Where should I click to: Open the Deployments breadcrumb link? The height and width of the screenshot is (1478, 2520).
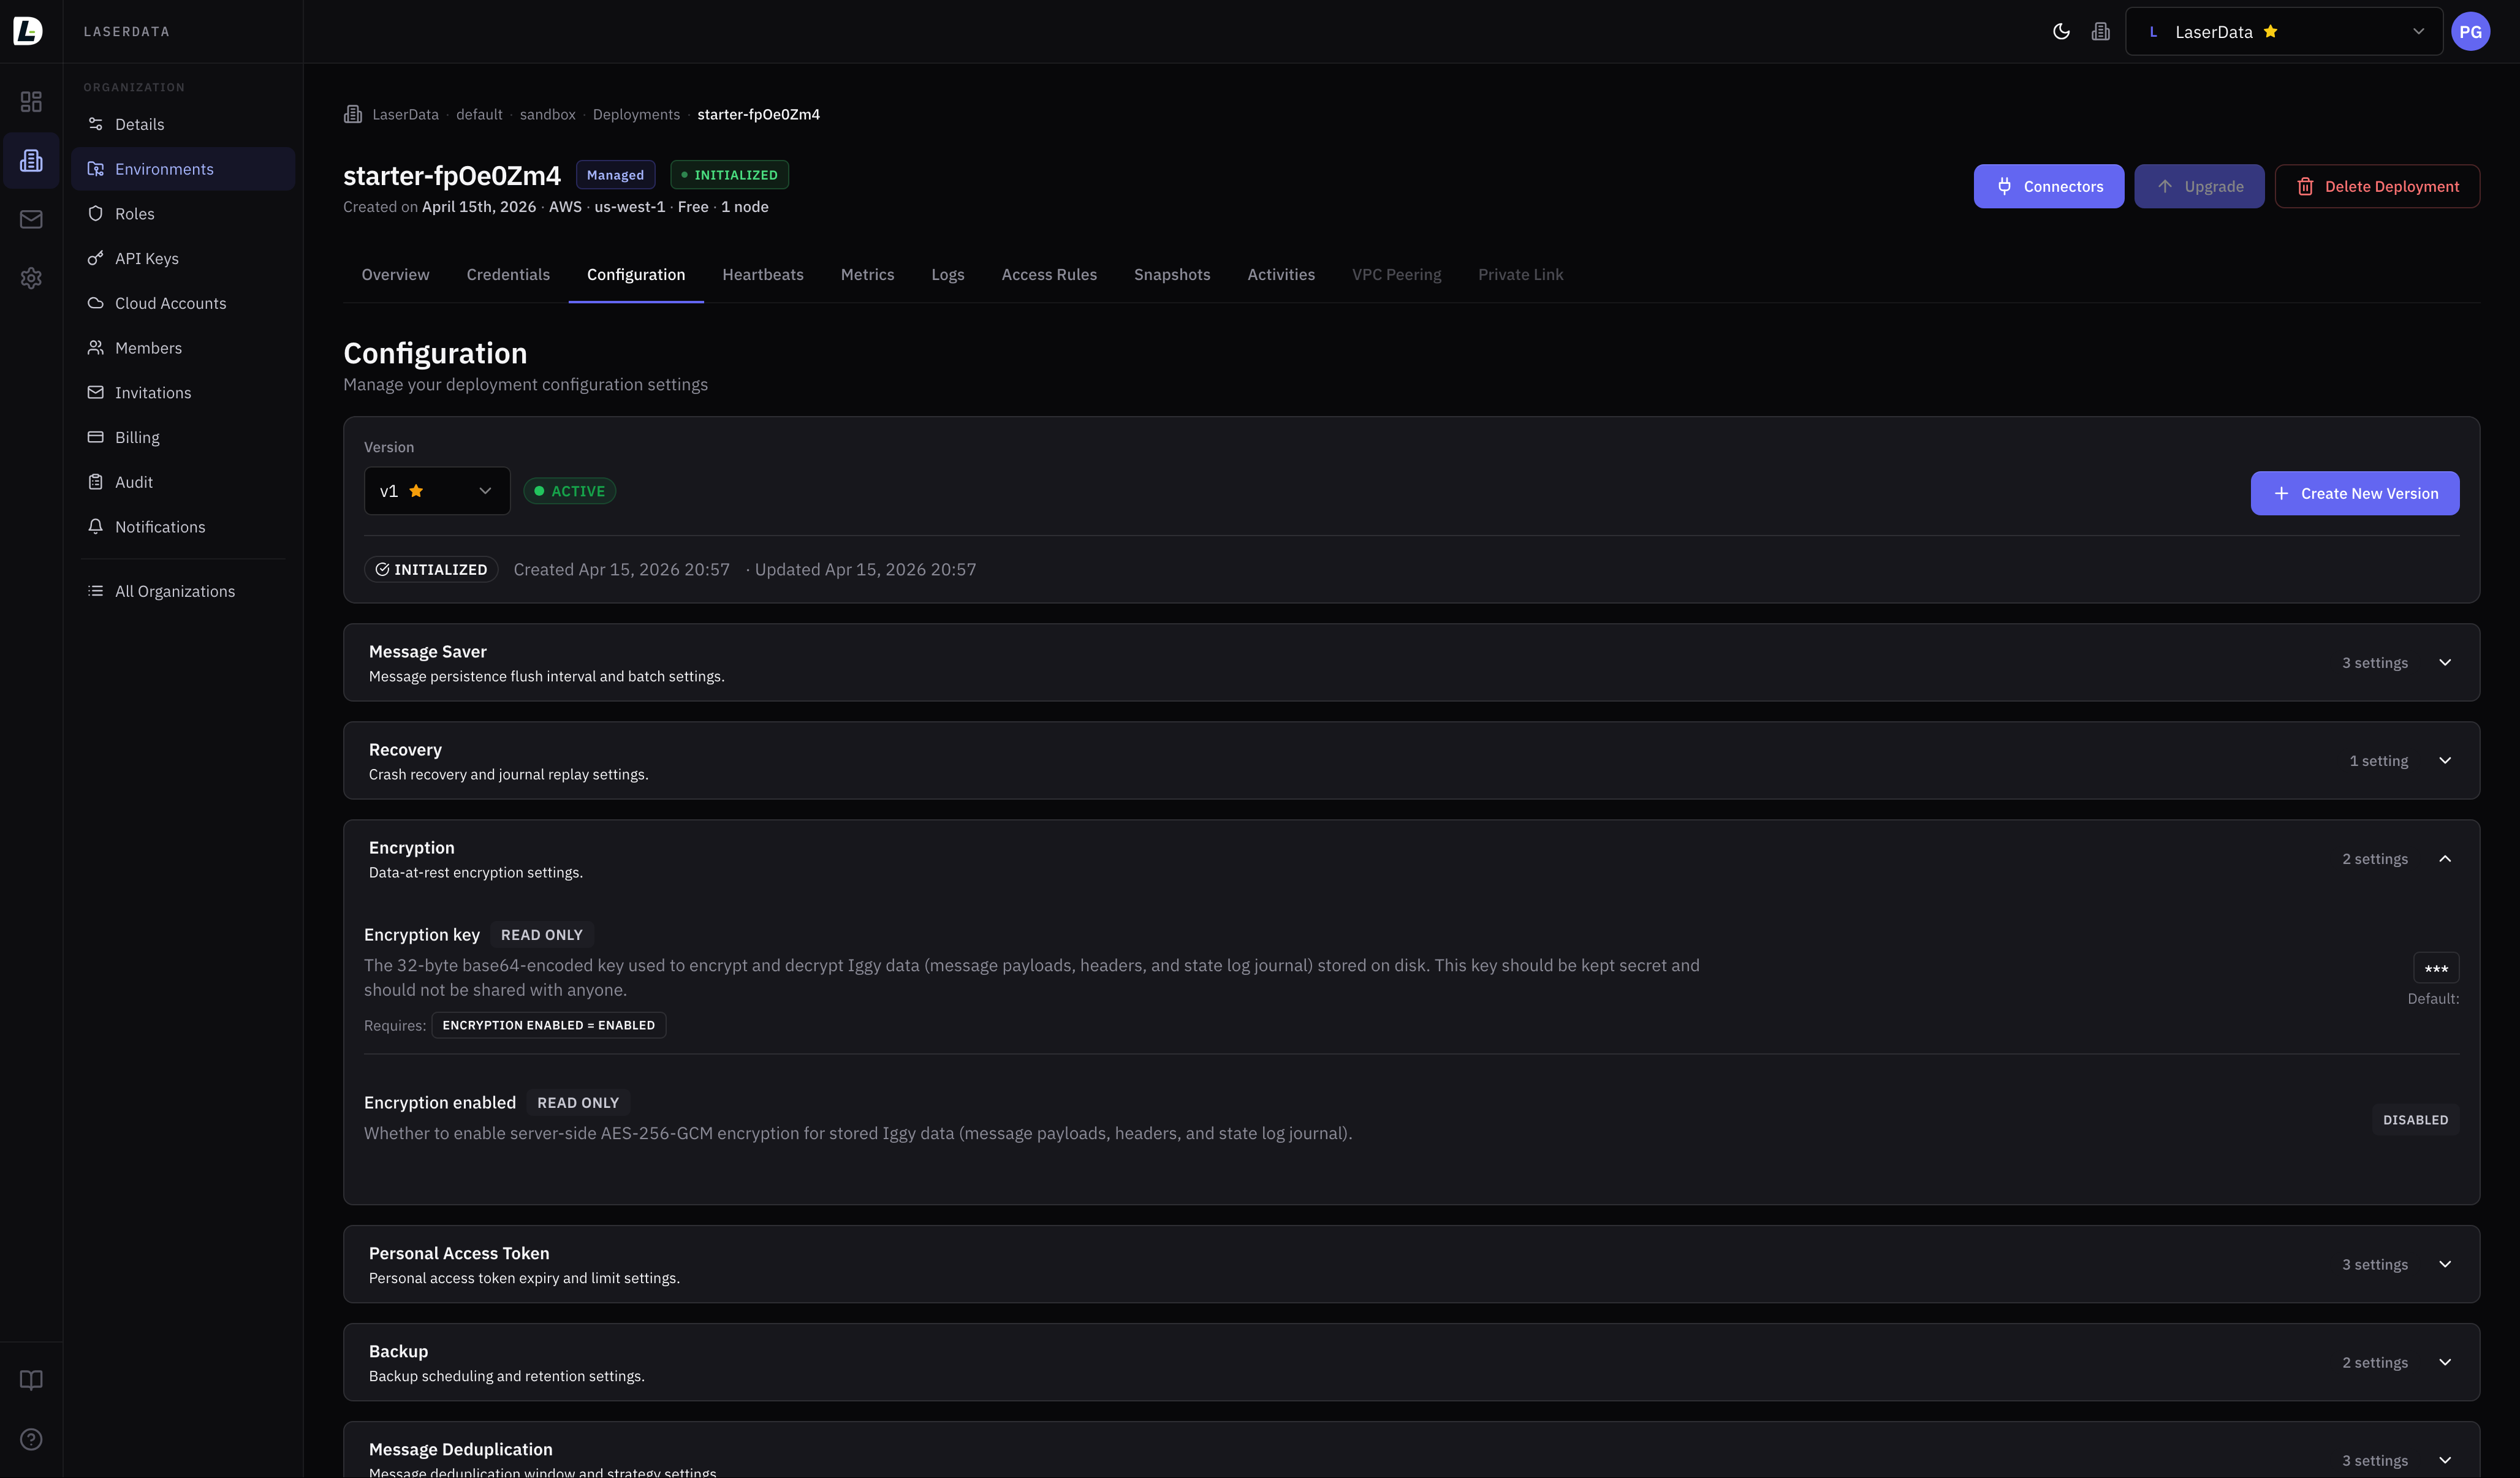tap(635, 114)
